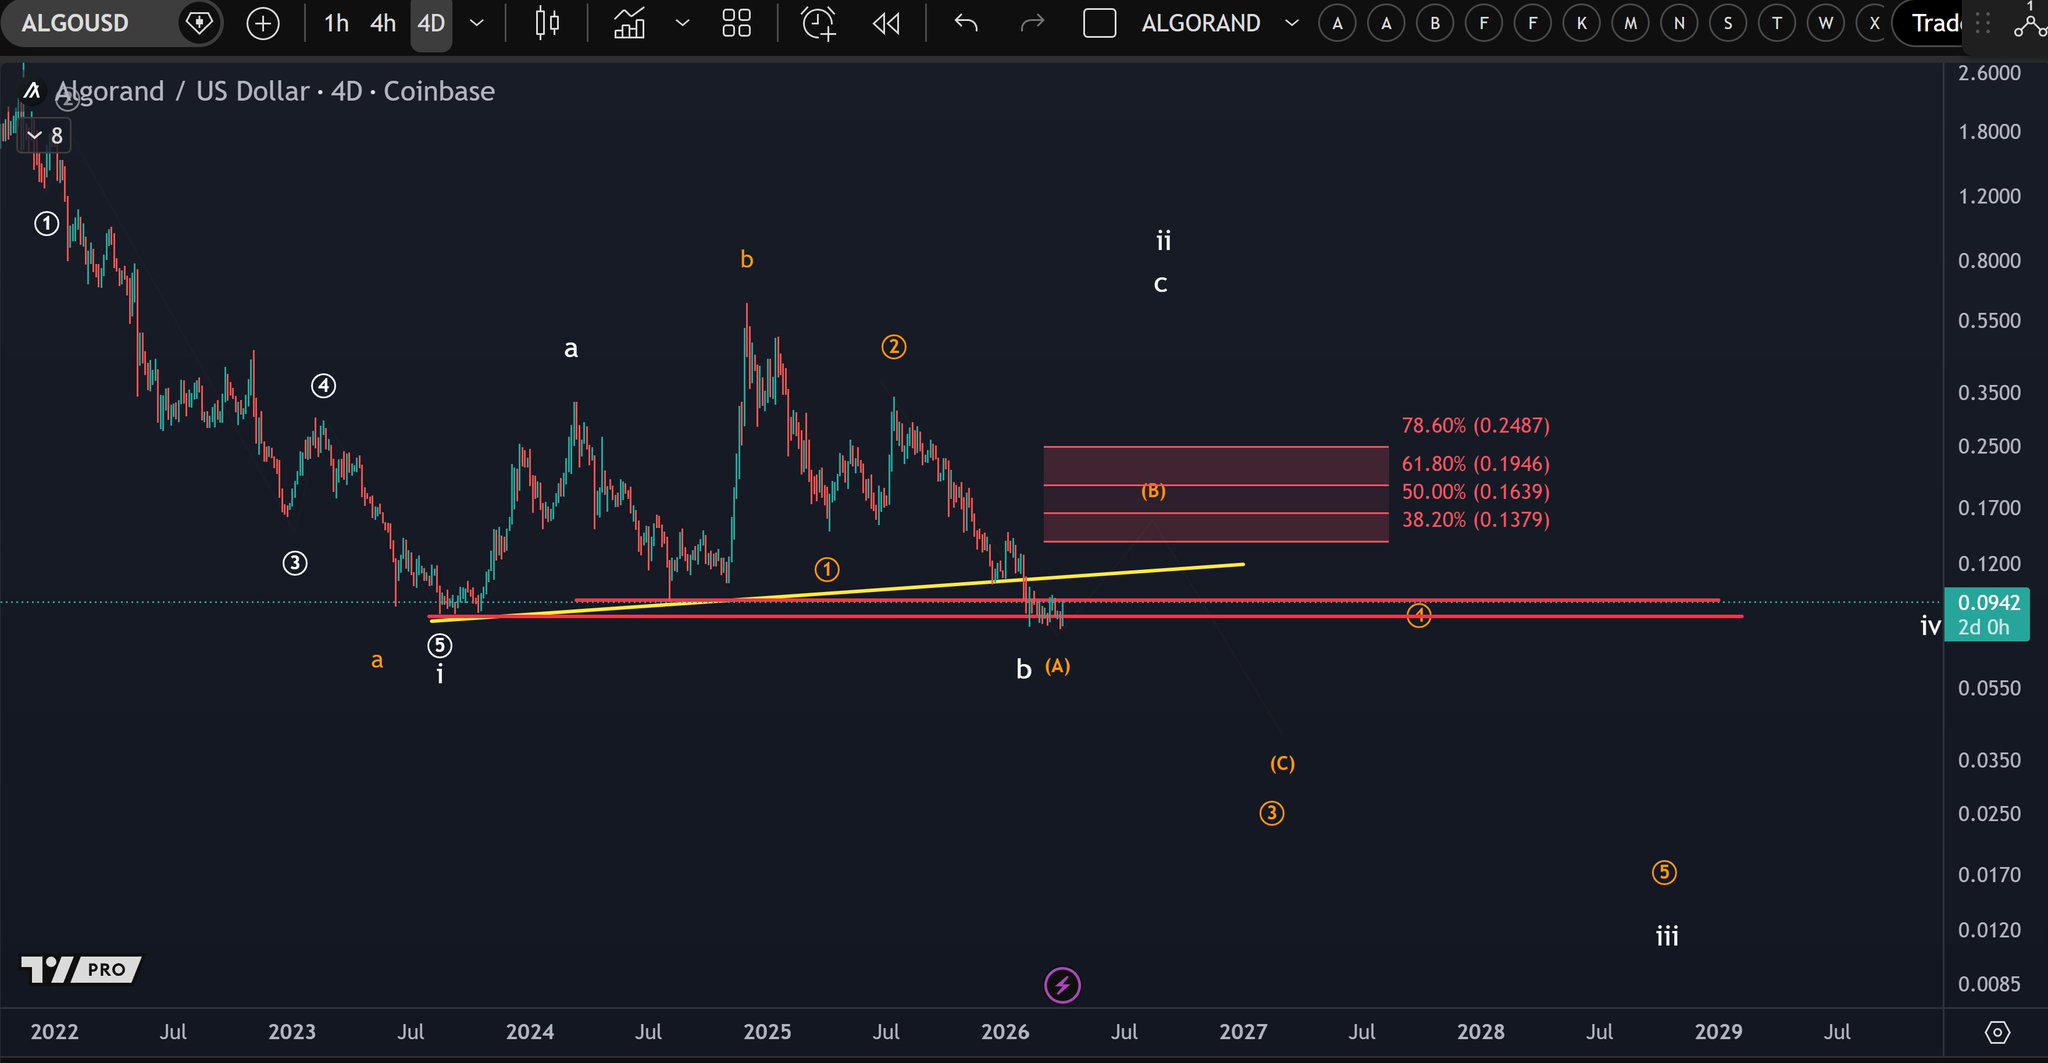Open the indicator templates grid
2048x1063 pixels.
tap(736, 23)
